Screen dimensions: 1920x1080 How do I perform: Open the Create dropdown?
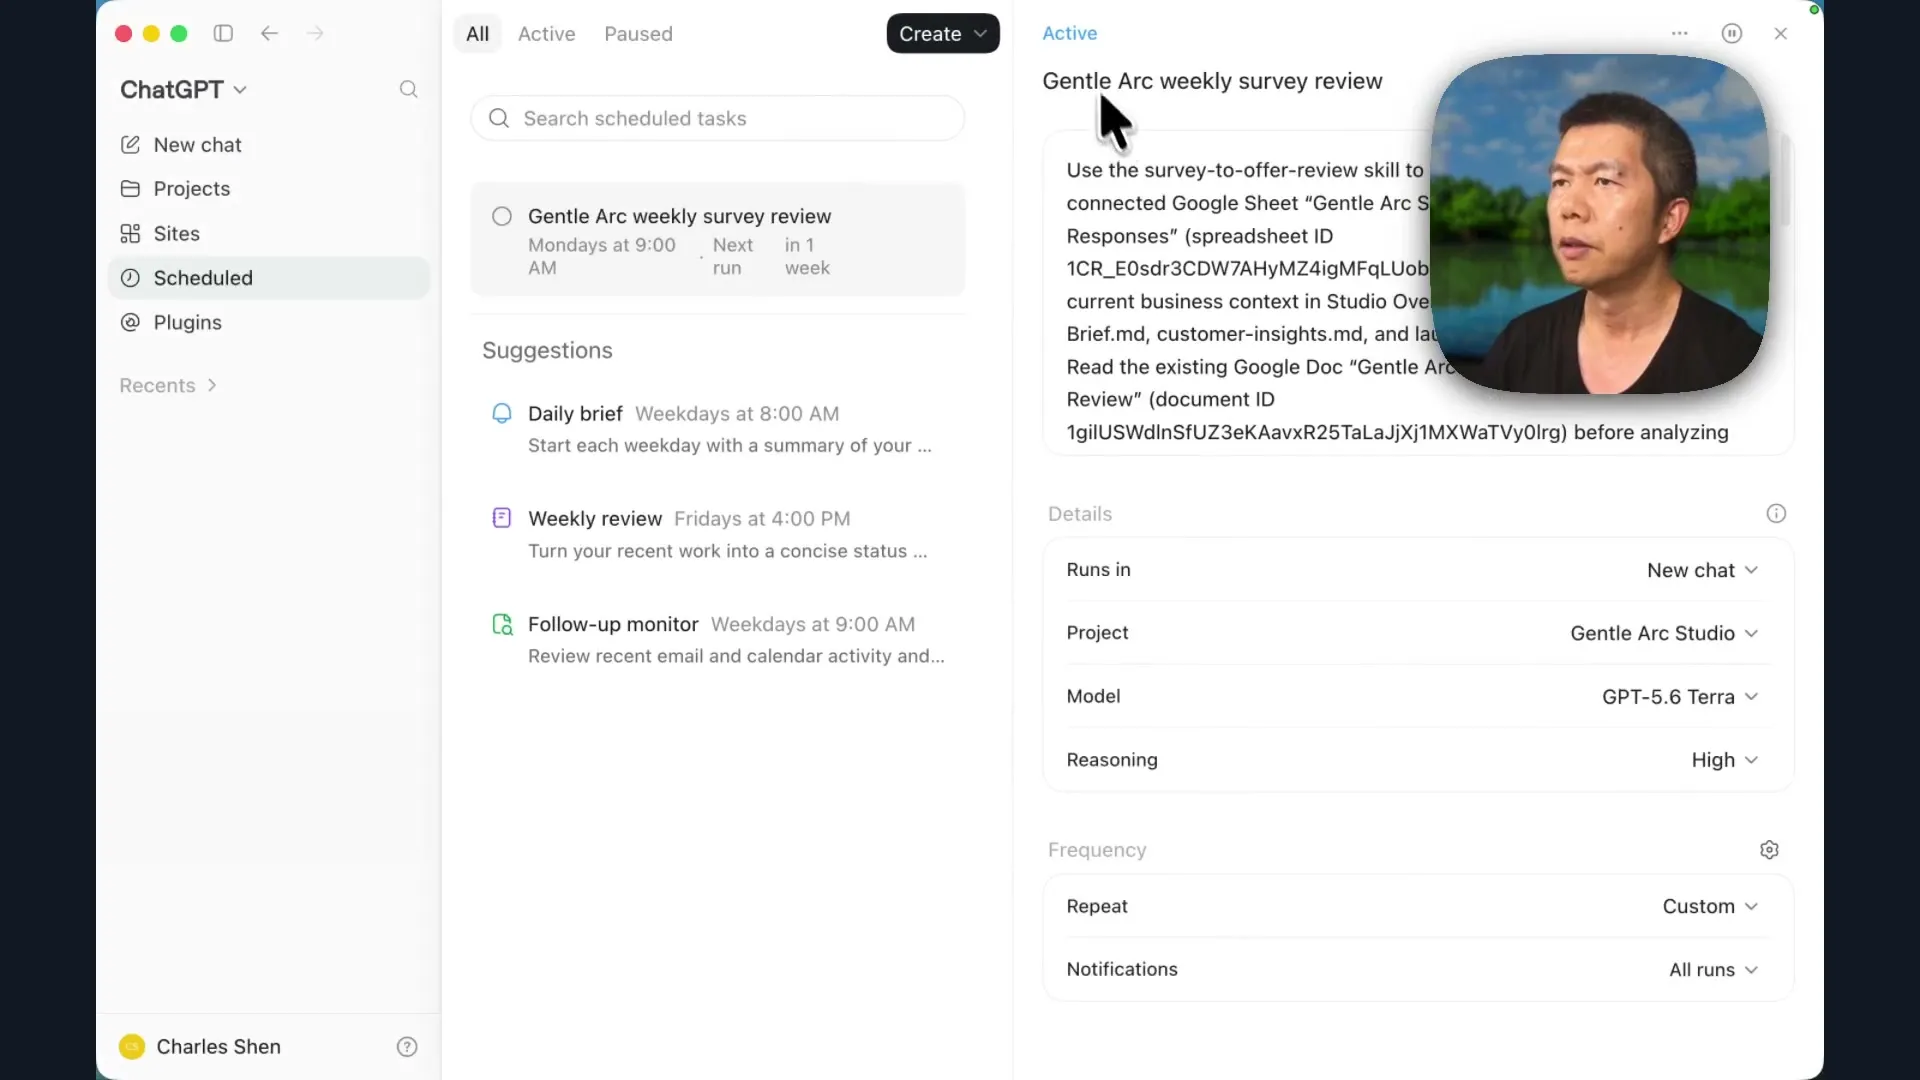tap(943, 33)
